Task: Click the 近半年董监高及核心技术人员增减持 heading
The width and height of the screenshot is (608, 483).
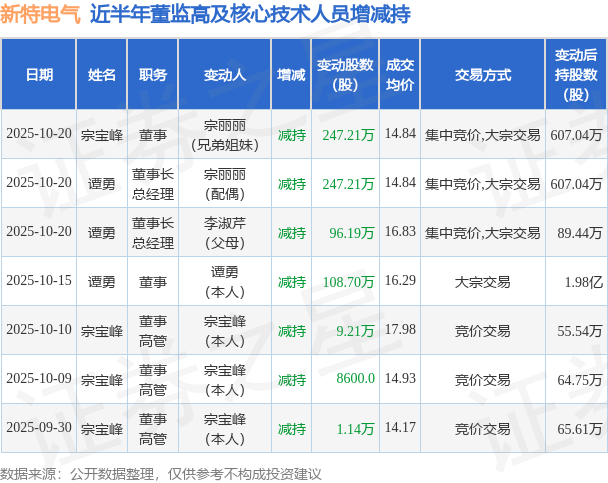Action: (250, 14)
